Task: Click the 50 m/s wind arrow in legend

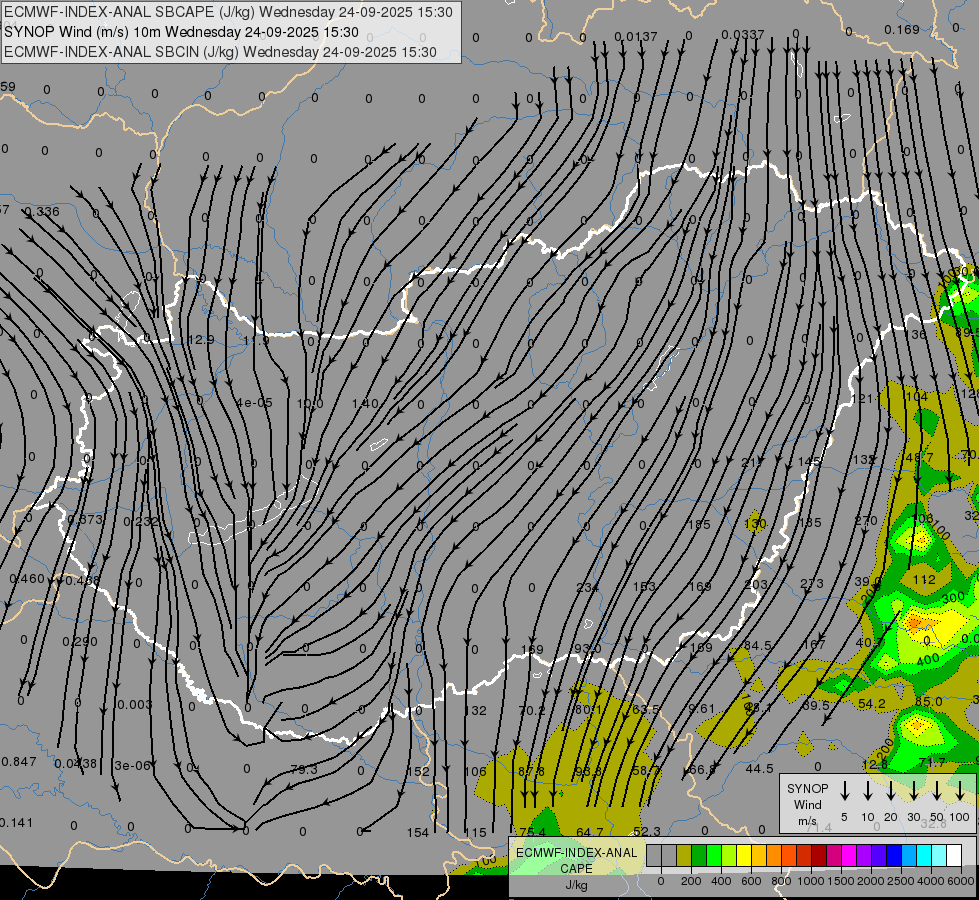Action: pos(937,791)
